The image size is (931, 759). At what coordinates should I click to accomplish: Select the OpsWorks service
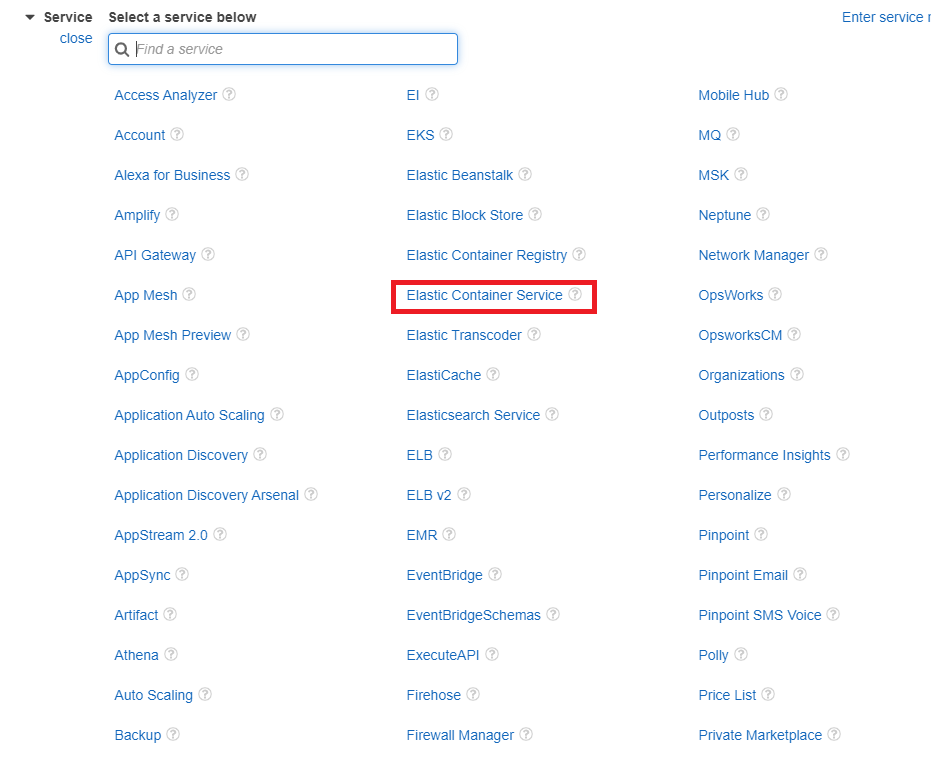(x=730, y=295)
